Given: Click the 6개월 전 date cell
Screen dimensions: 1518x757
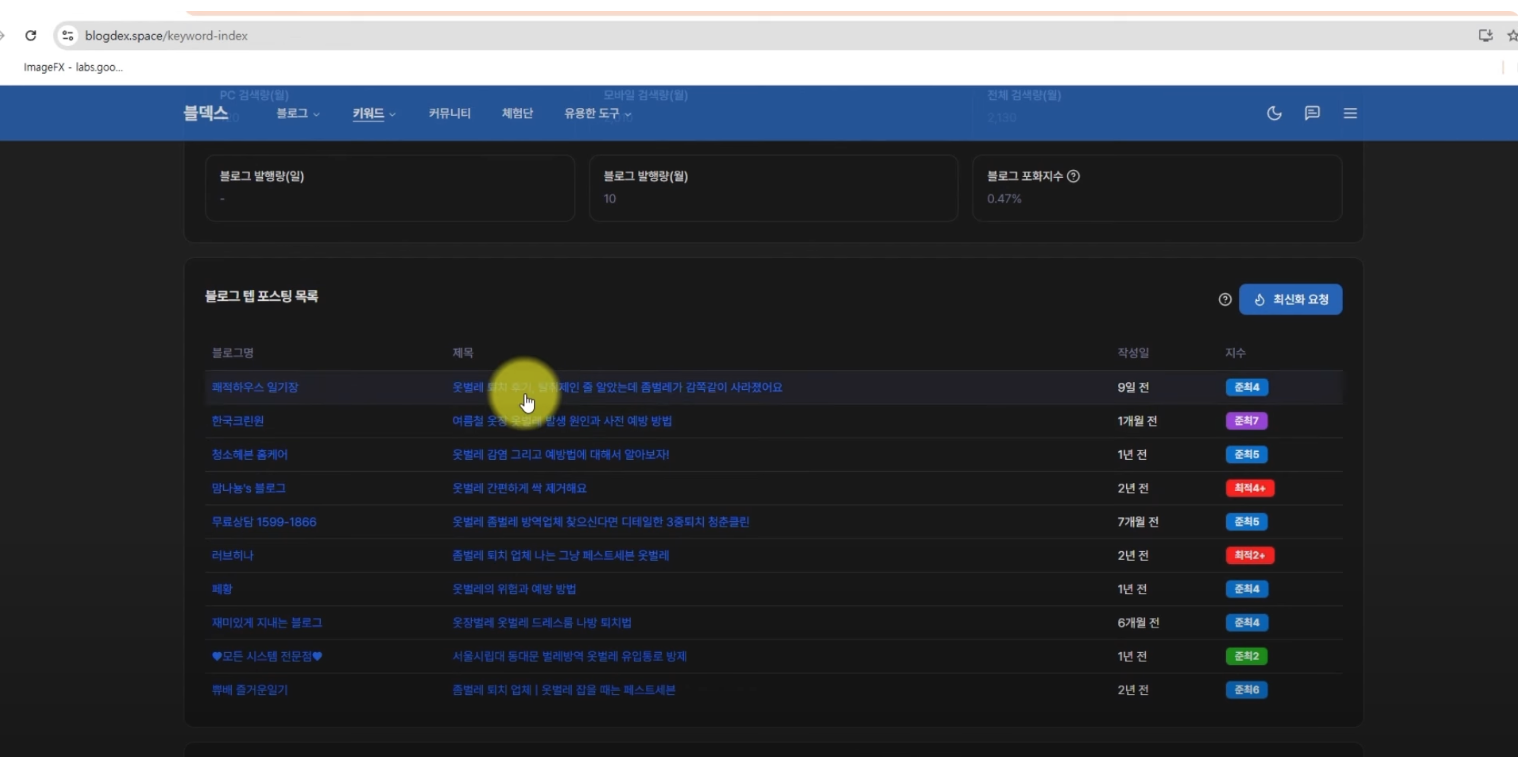Looking at the screenshot, I should (1138, 622).
